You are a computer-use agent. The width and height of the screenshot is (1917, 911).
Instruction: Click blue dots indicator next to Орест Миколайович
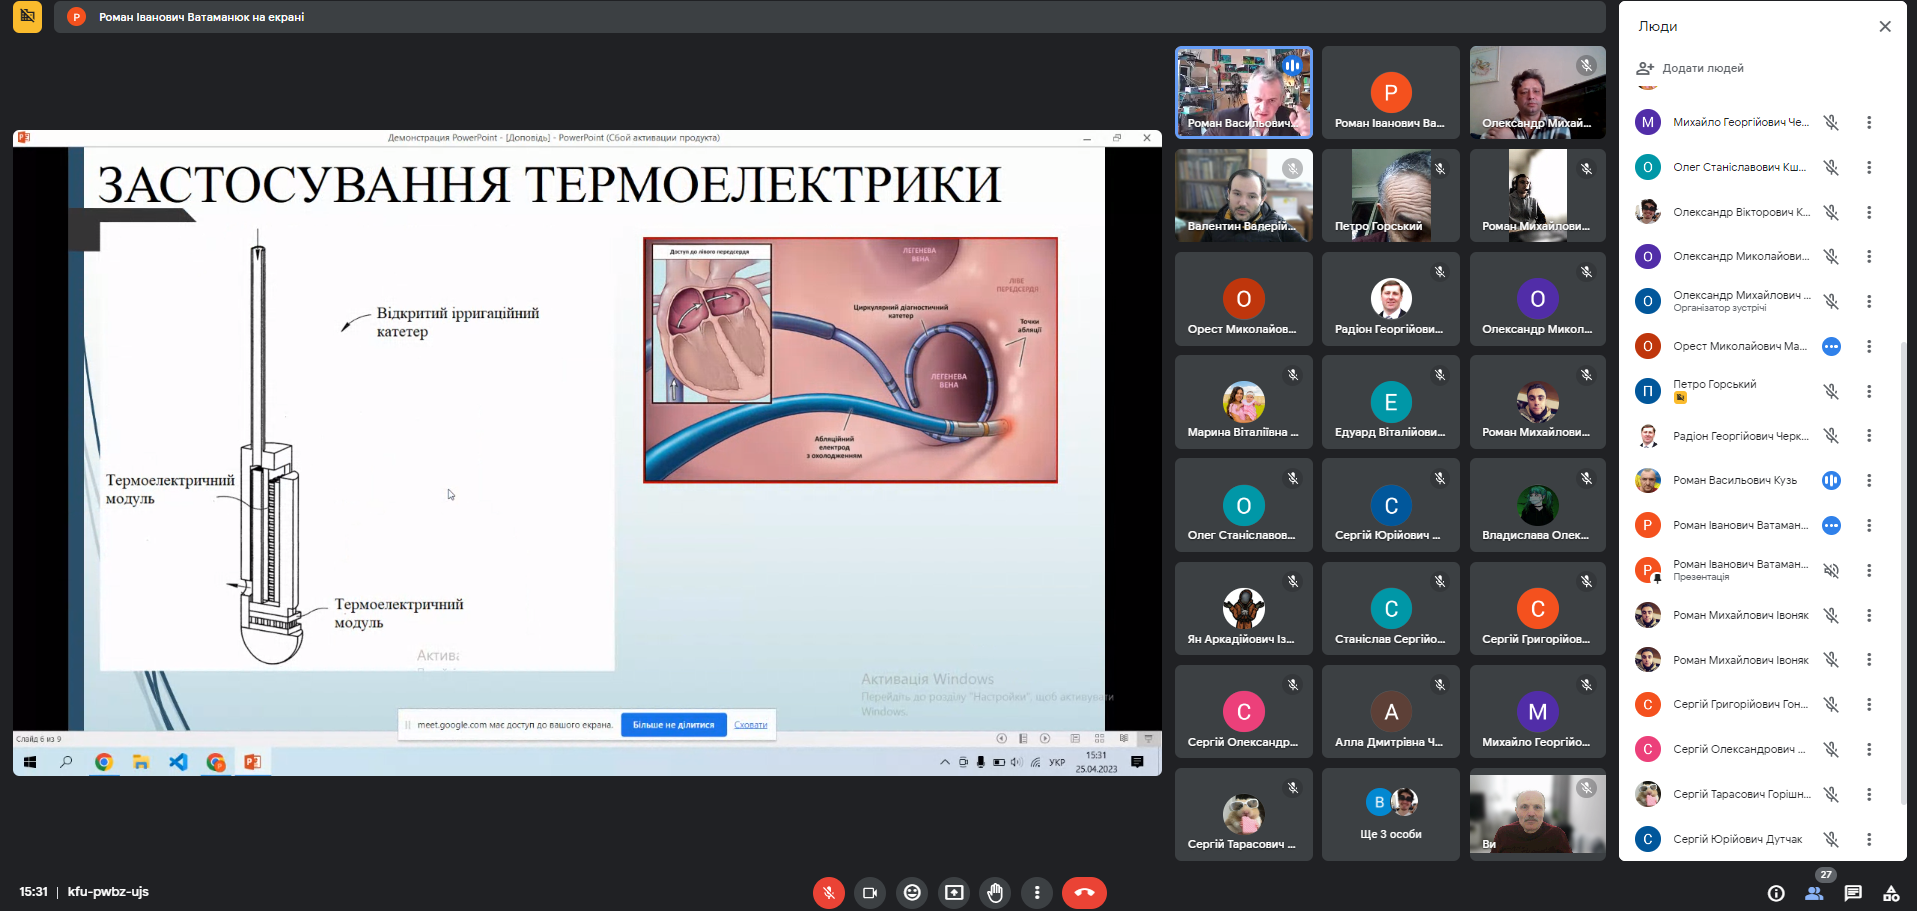1831,346
